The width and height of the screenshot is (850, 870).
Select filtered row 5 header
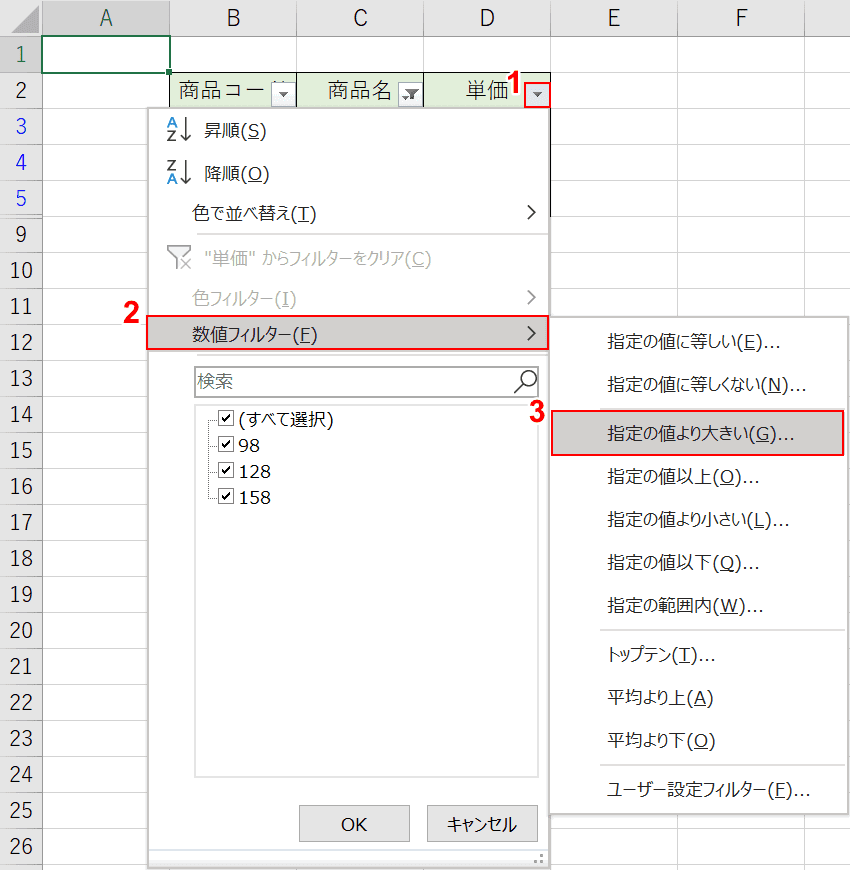click(x=21, y=198)
